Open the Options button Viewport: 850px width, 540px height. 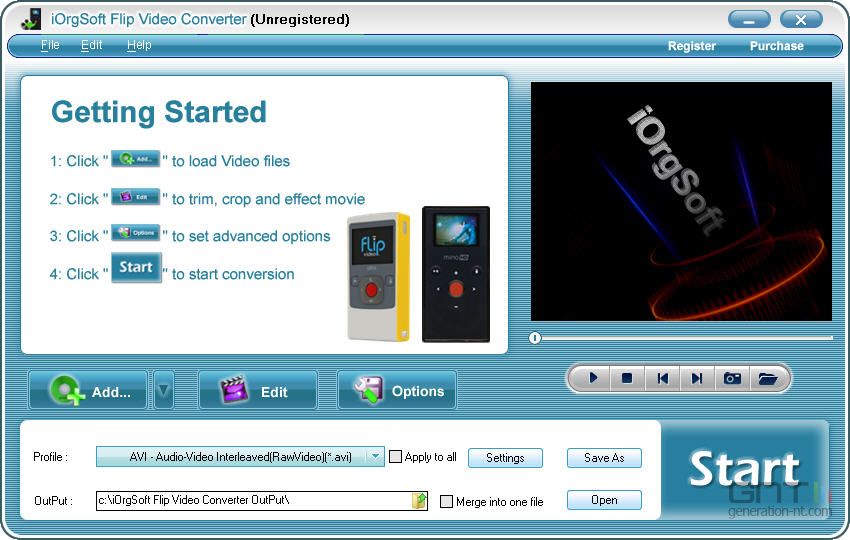(397, 390)
